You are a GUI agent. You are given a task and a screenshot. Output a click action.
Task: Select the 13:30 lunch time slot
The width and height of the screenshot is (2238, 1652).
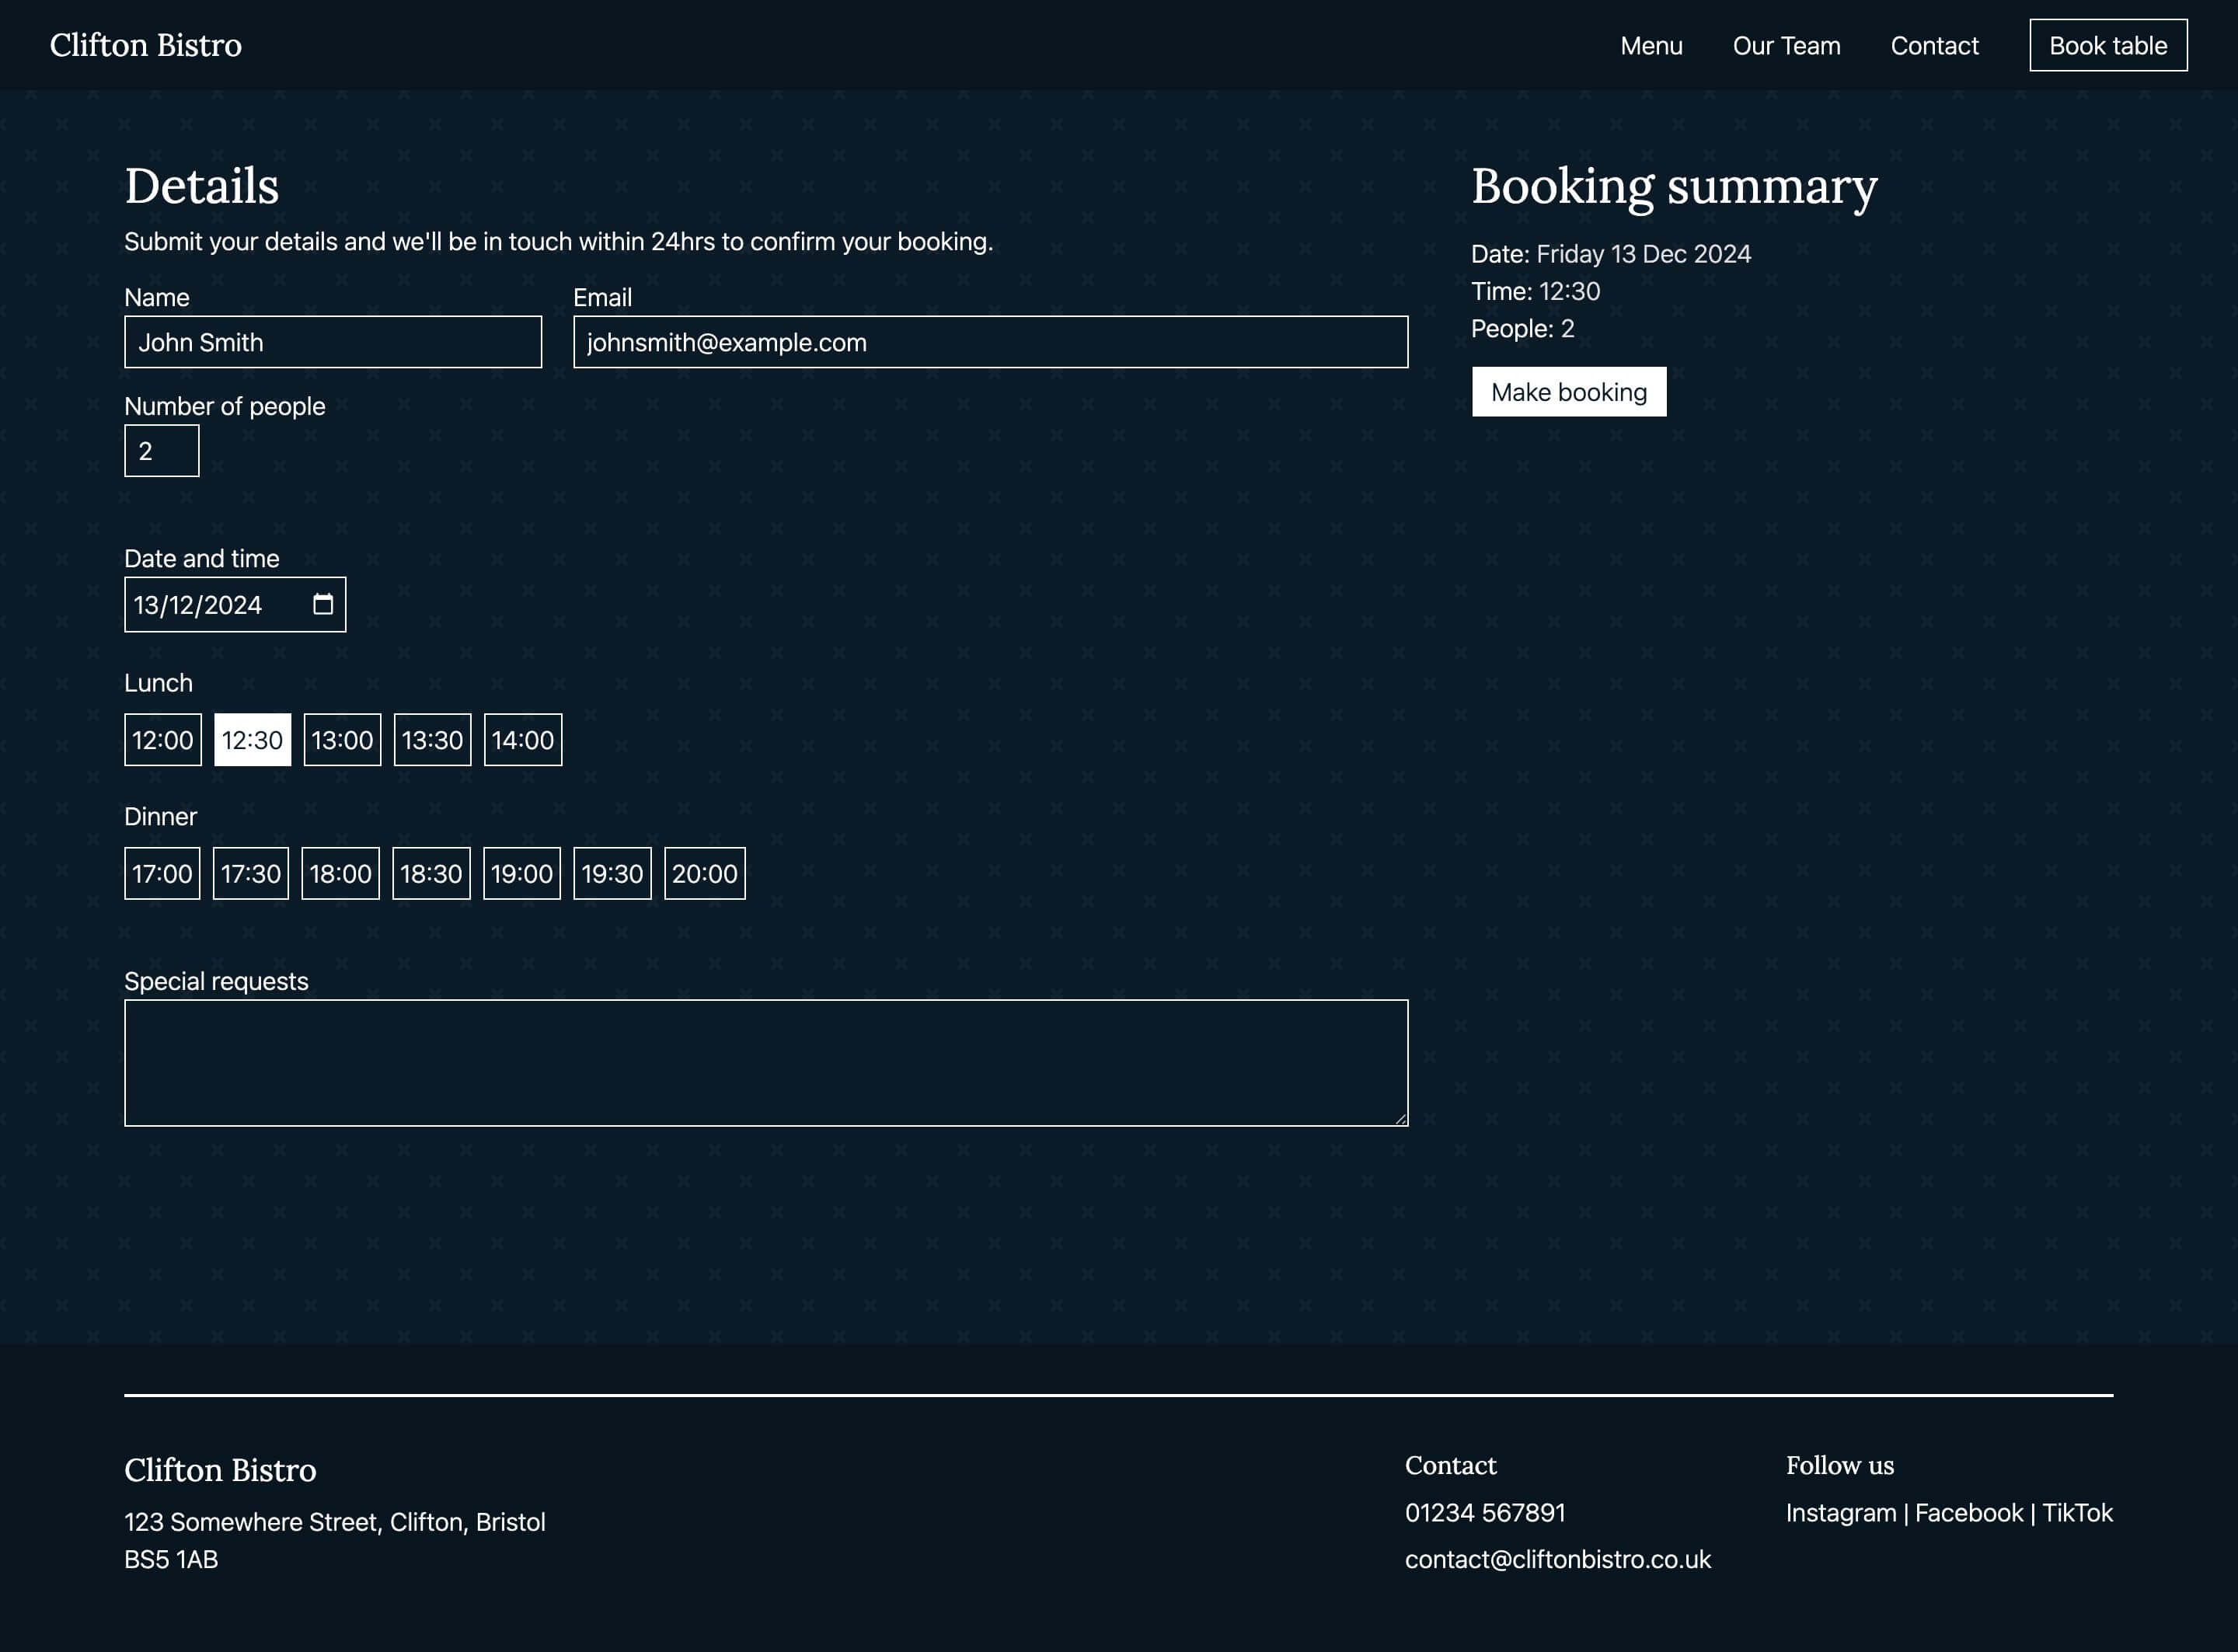tap(431, 740)
